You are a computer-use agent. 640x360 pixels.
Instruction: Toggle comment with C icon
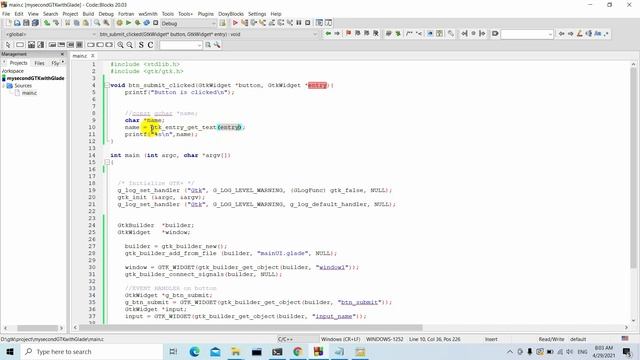click(x=150, y=45)
